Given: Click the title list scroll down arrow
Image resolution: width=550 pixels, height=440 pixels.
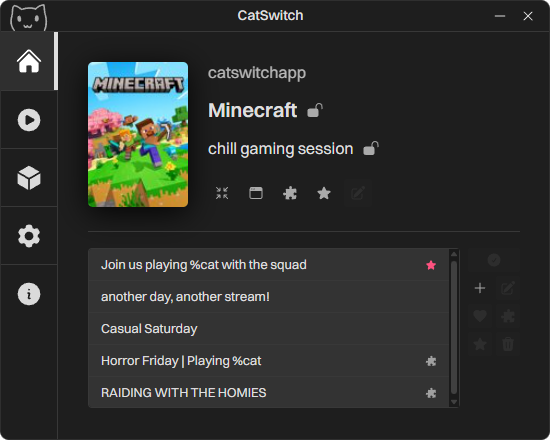Looking at the screenshot, I should [454, 402].
